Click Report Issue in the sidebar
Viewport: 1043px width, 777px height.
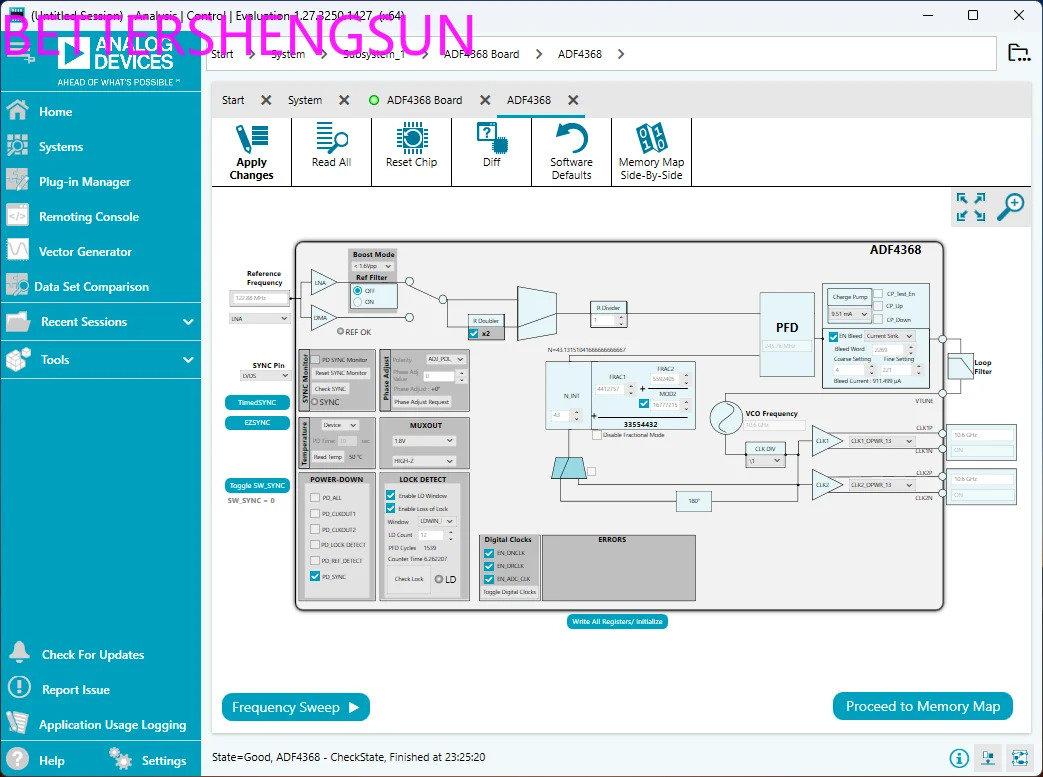click(x=75, y=690)
